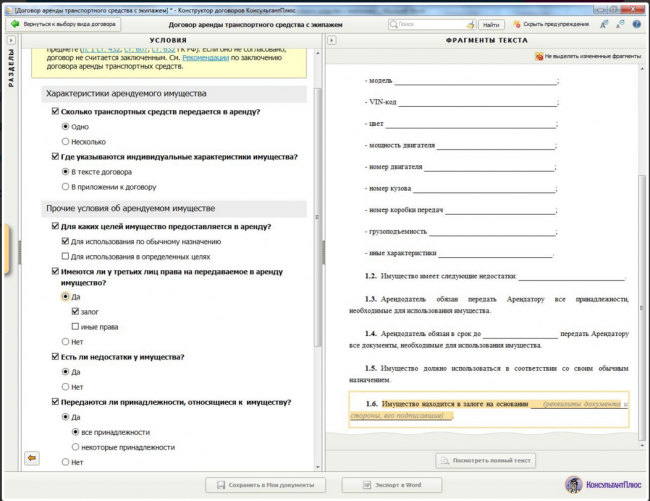The width and height of the screenshot is (650, 501).
Task: Click the Найти button
Action: (491, 25)
